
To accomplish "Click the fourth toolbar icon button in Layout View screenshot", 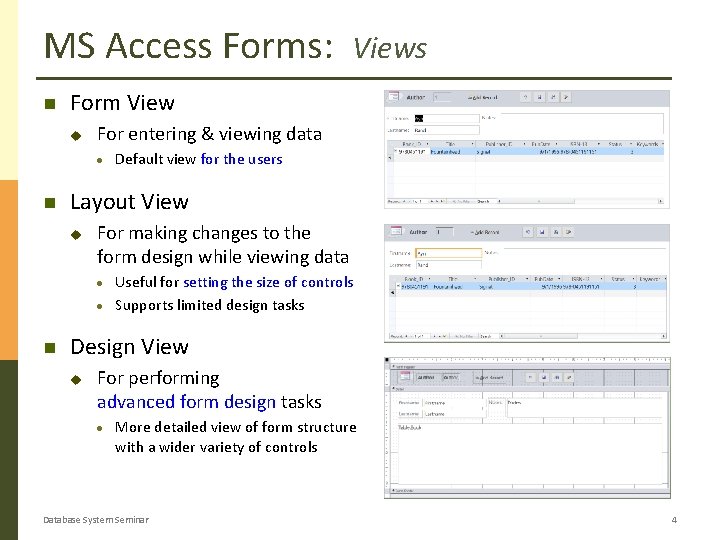I will (568, 232).
